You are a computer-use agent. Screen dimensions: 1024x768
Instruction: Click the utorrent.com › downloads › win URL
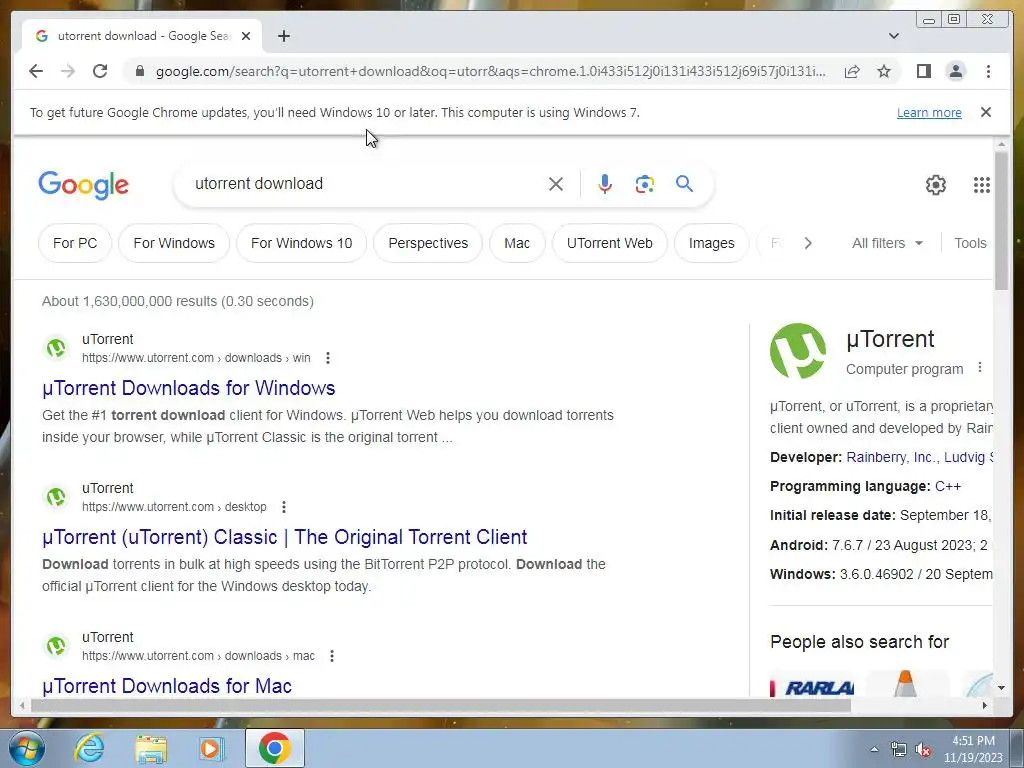[196, 358]
